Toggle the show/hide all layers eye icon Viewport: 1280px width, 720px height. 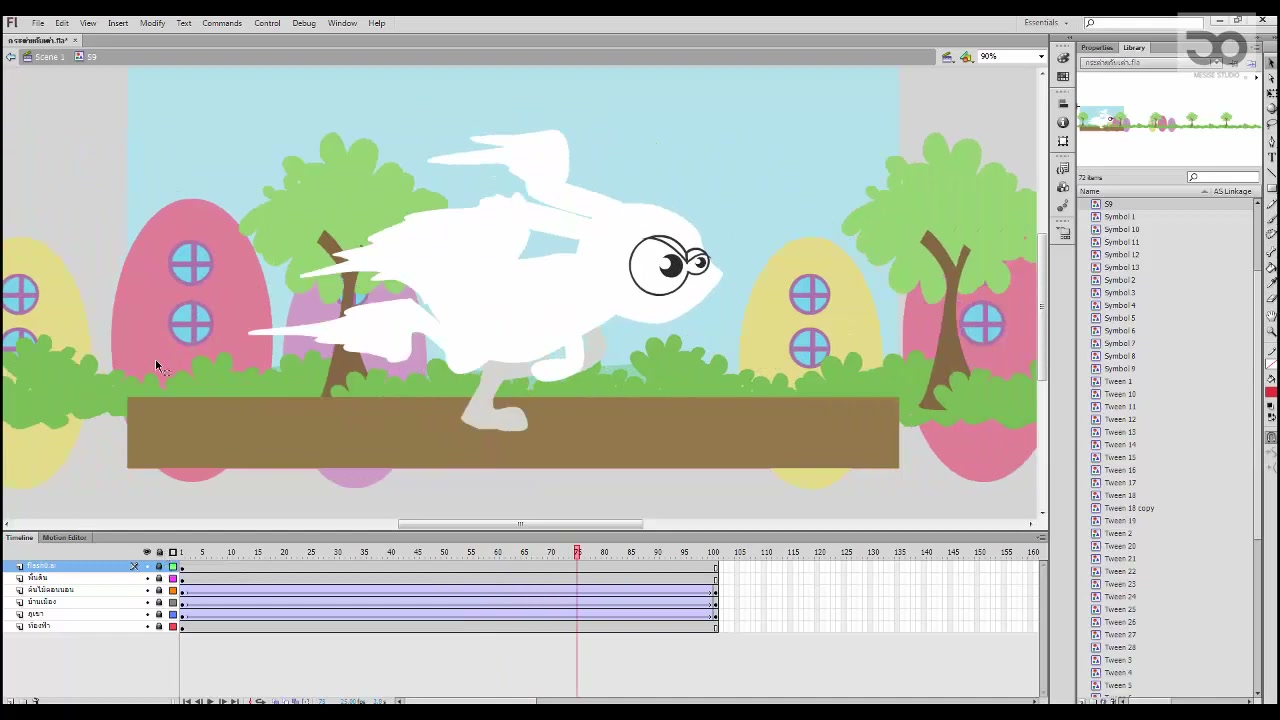click(x=147, y=552)
